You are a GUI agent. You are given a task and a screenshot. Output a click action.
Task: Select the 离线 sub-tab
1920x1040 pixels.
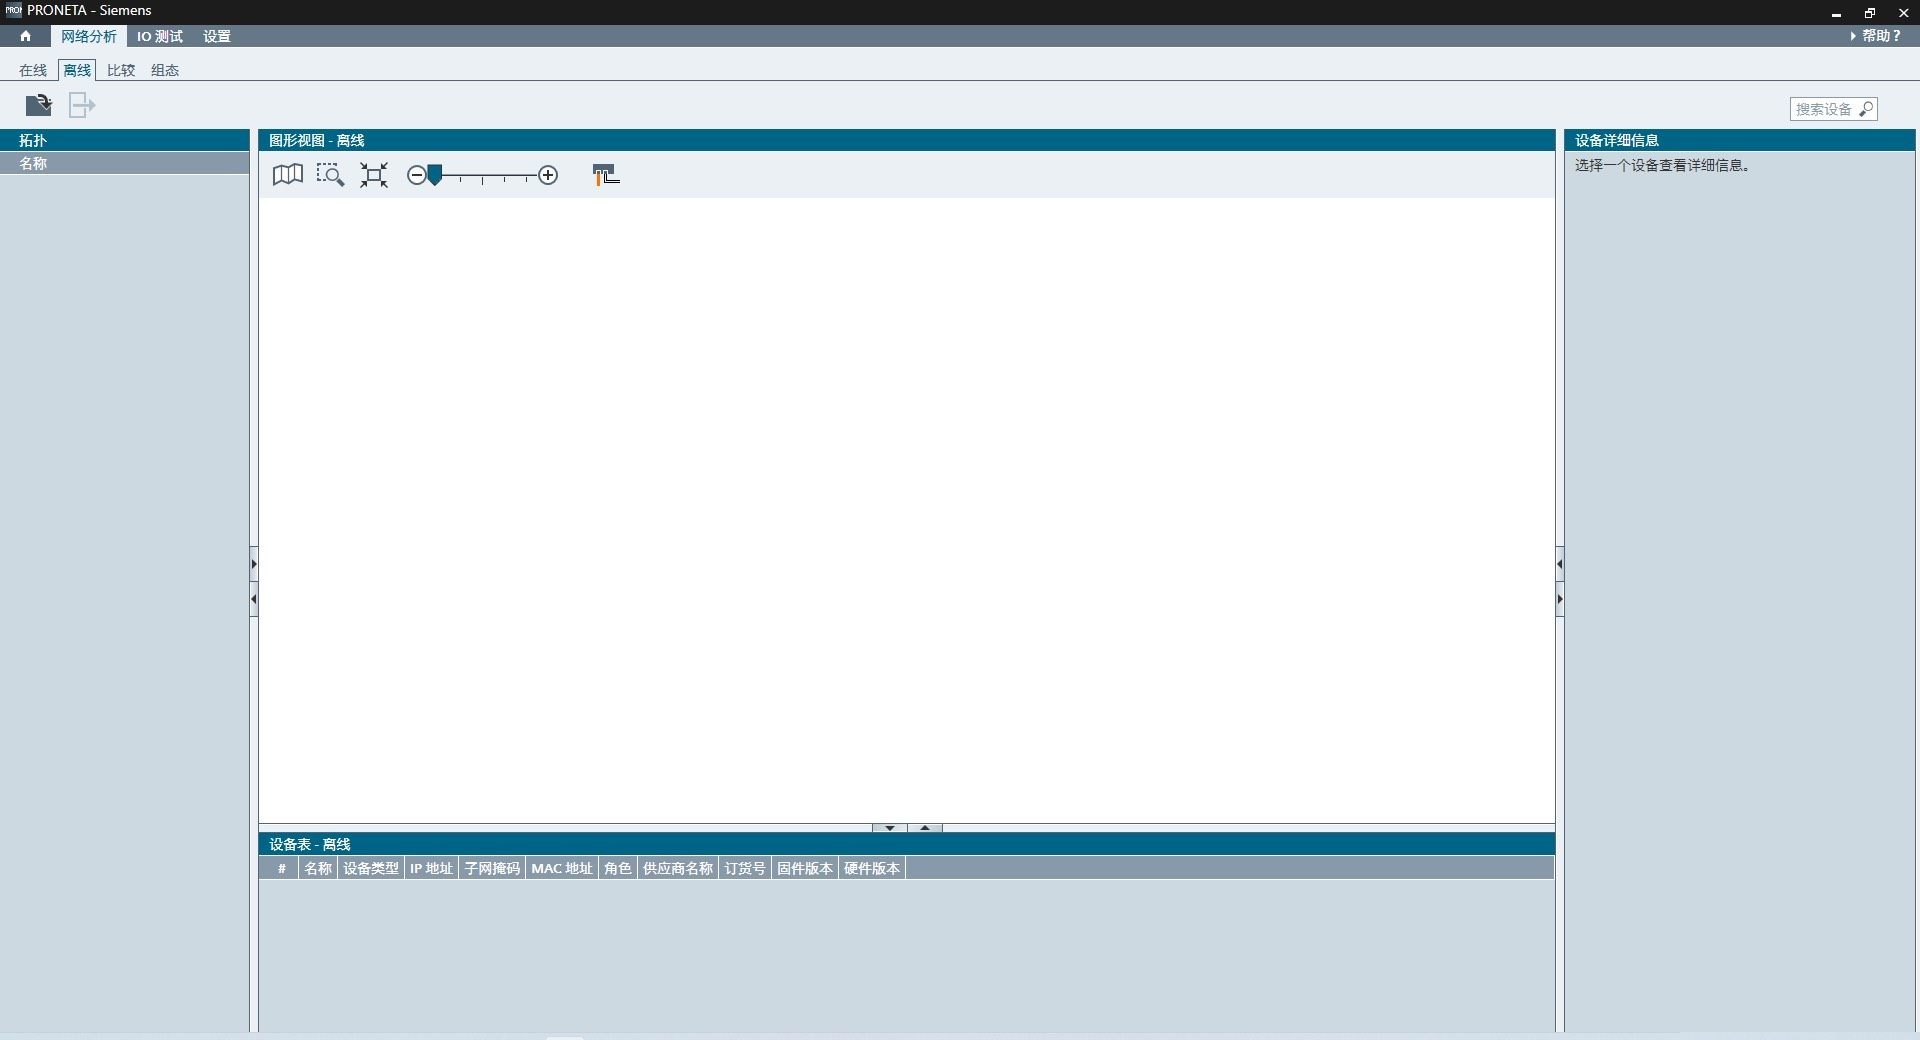click(x=77, y=70)
